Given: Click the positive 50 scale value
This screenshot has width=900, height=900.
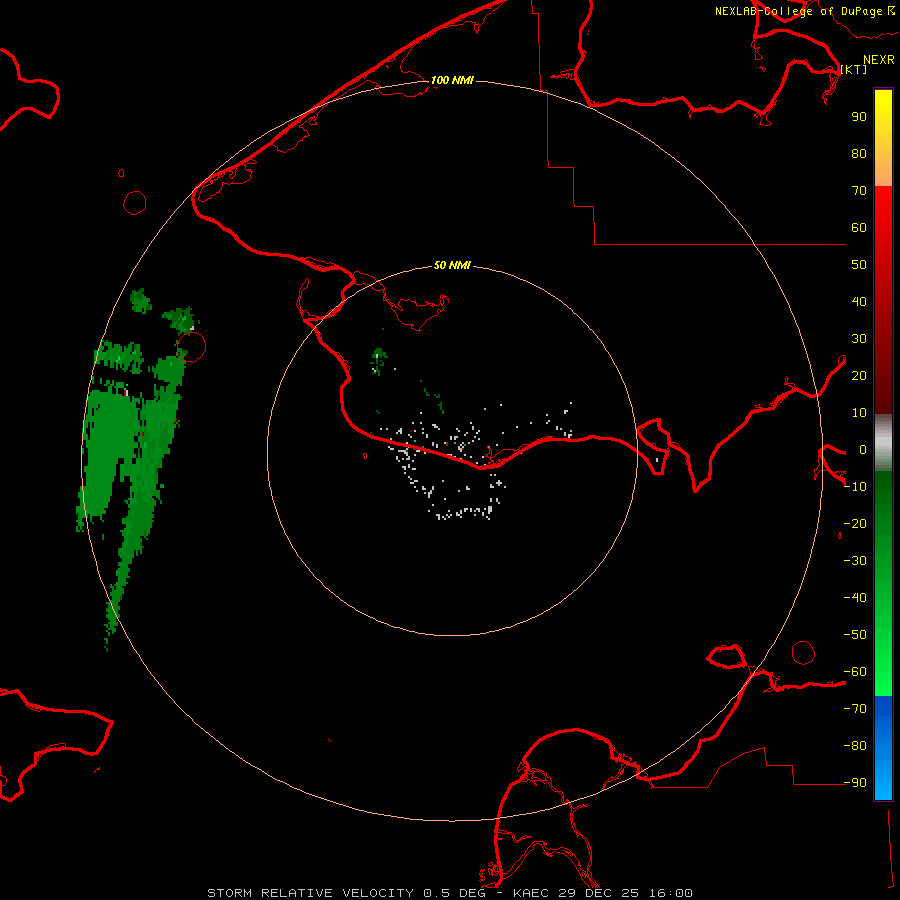Looking at the screenshot, I should tap(859, 265).
